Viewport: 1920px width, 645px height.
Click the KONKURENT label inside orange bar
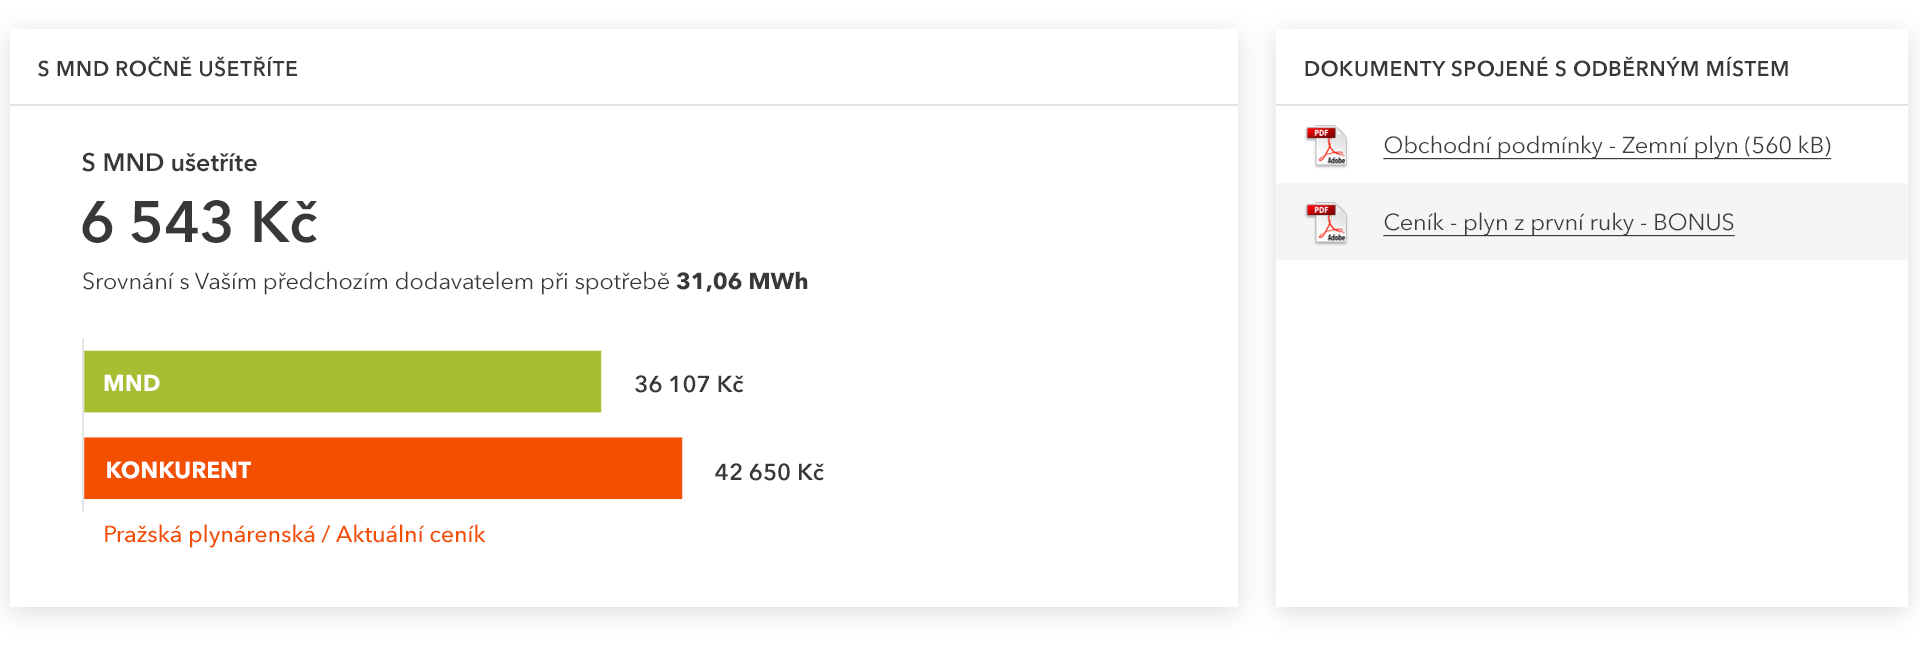click(178, 470)
